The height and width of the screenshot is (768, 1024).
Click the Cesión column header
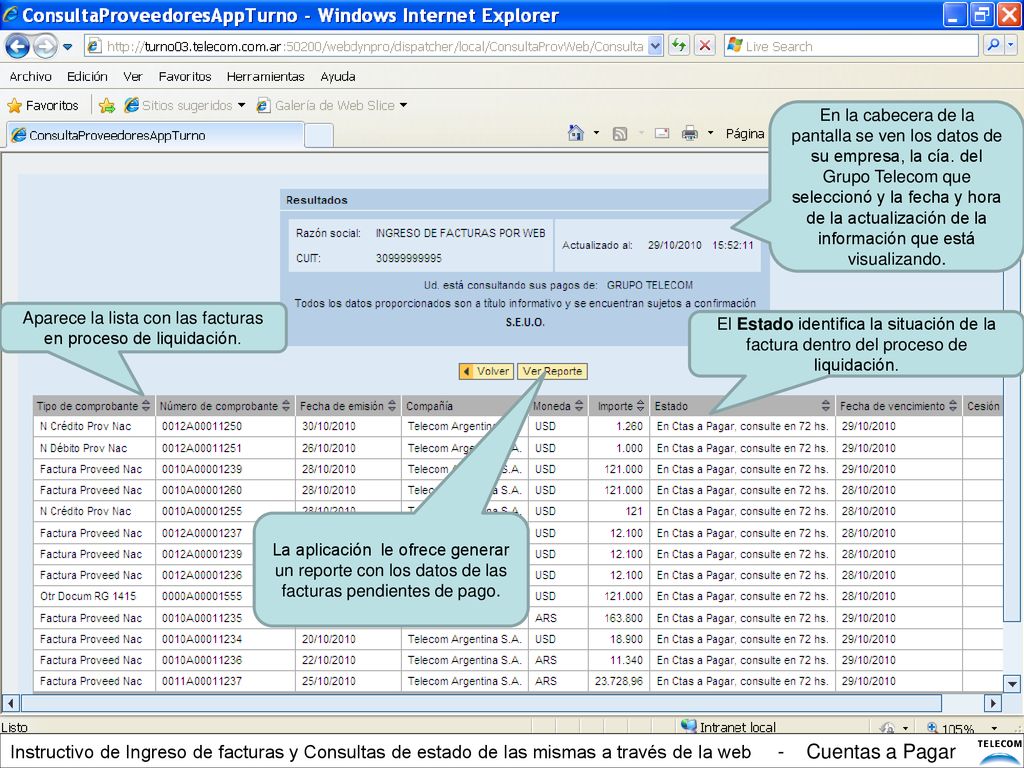pos(983,406)
